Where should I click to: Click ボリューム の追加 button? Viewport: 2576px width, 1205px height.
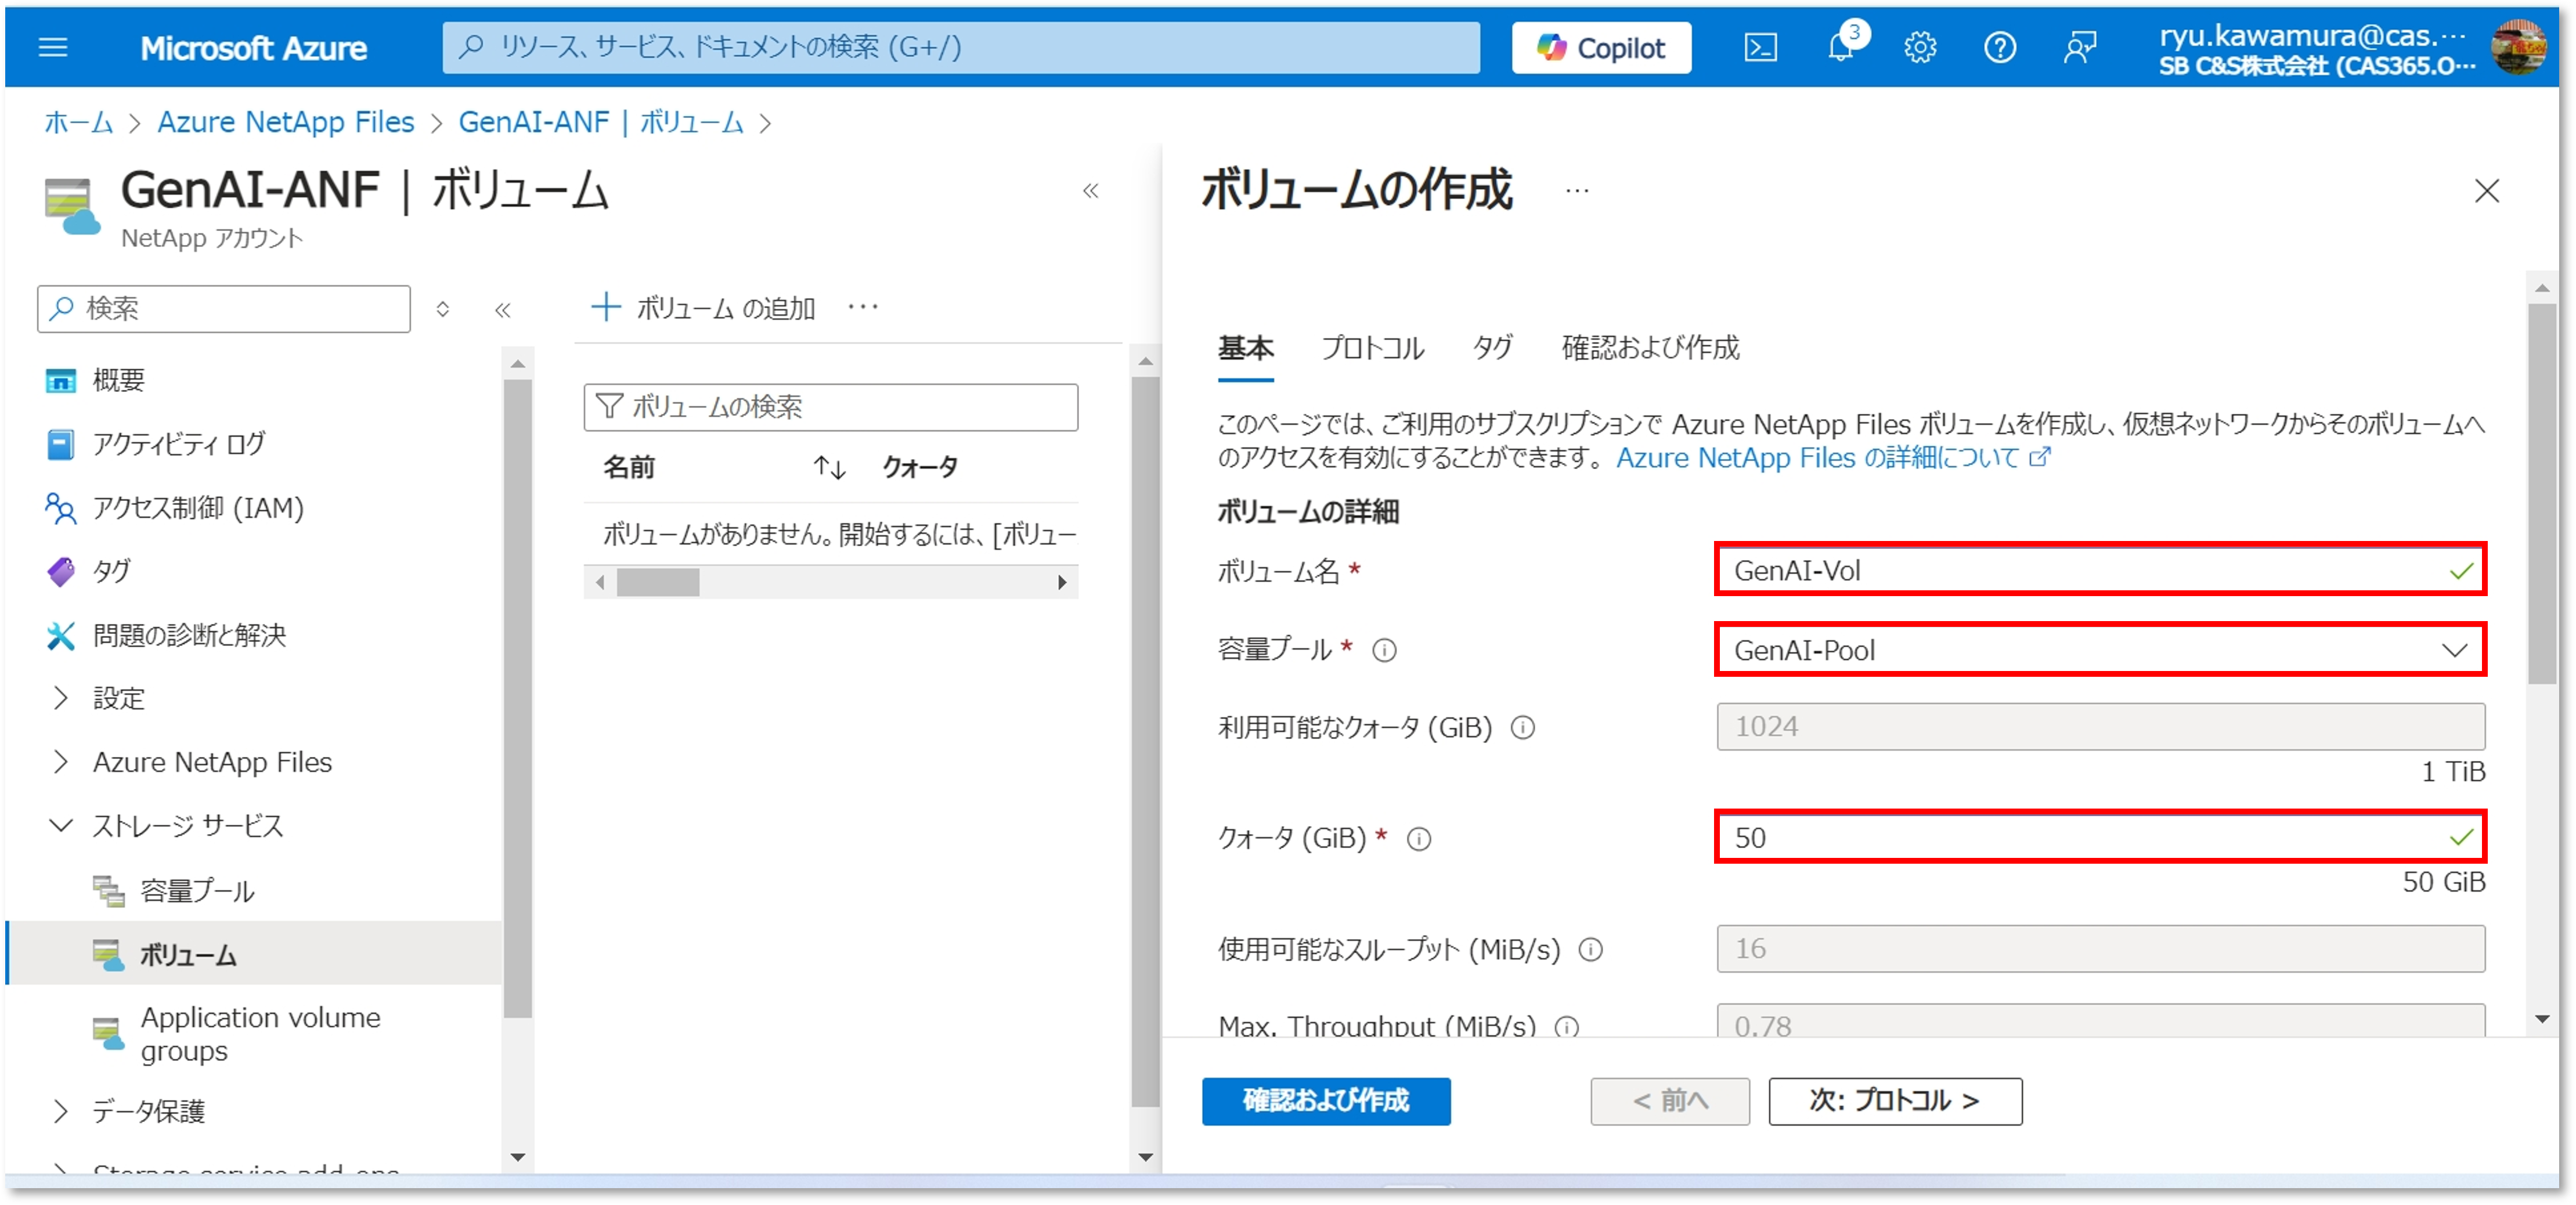[x=703, y=308]
